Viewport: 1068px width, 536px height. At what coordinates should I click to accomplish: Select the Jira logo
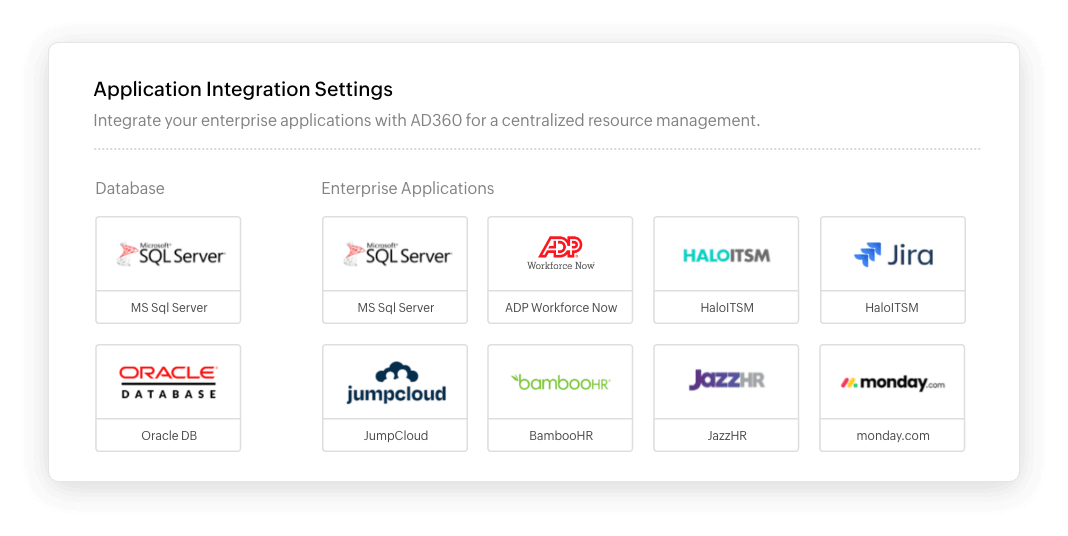click(893, 255)
